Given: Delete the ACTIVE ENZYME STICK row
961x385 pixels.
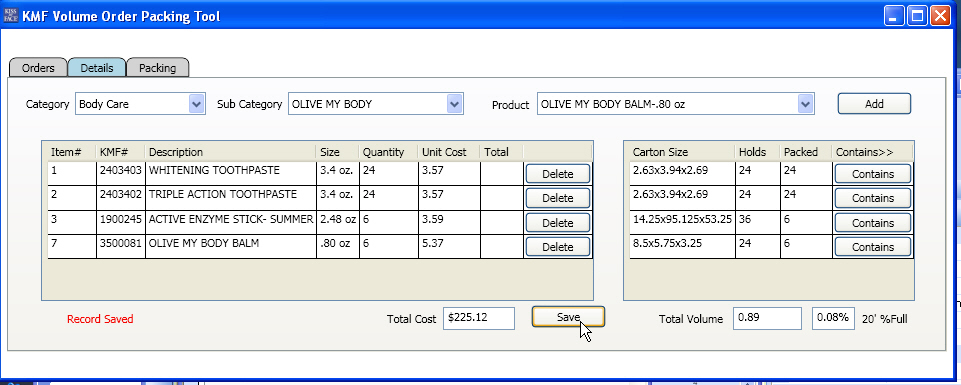Looking at the screenshot, I should [x=558, y=223].
